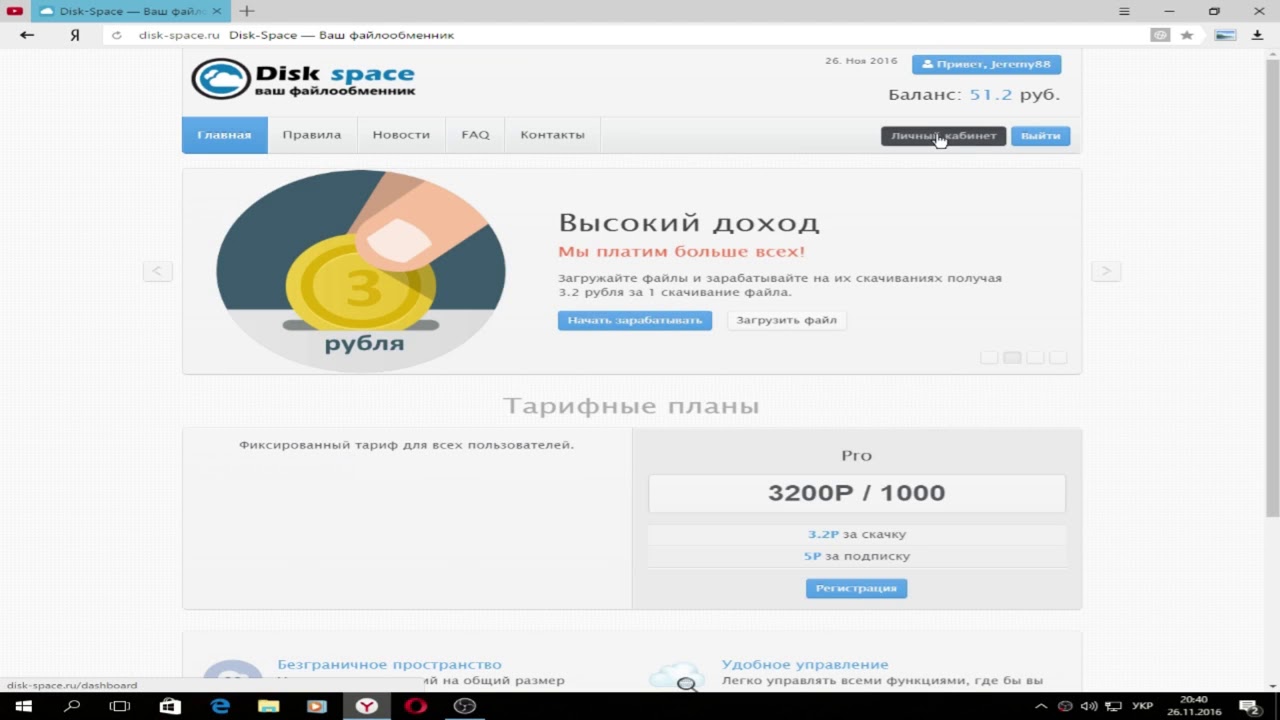Viewport: 1280px width, 720px height.
Task: Launch Microsoft Edge from taskbar
Action: point(220,706)
